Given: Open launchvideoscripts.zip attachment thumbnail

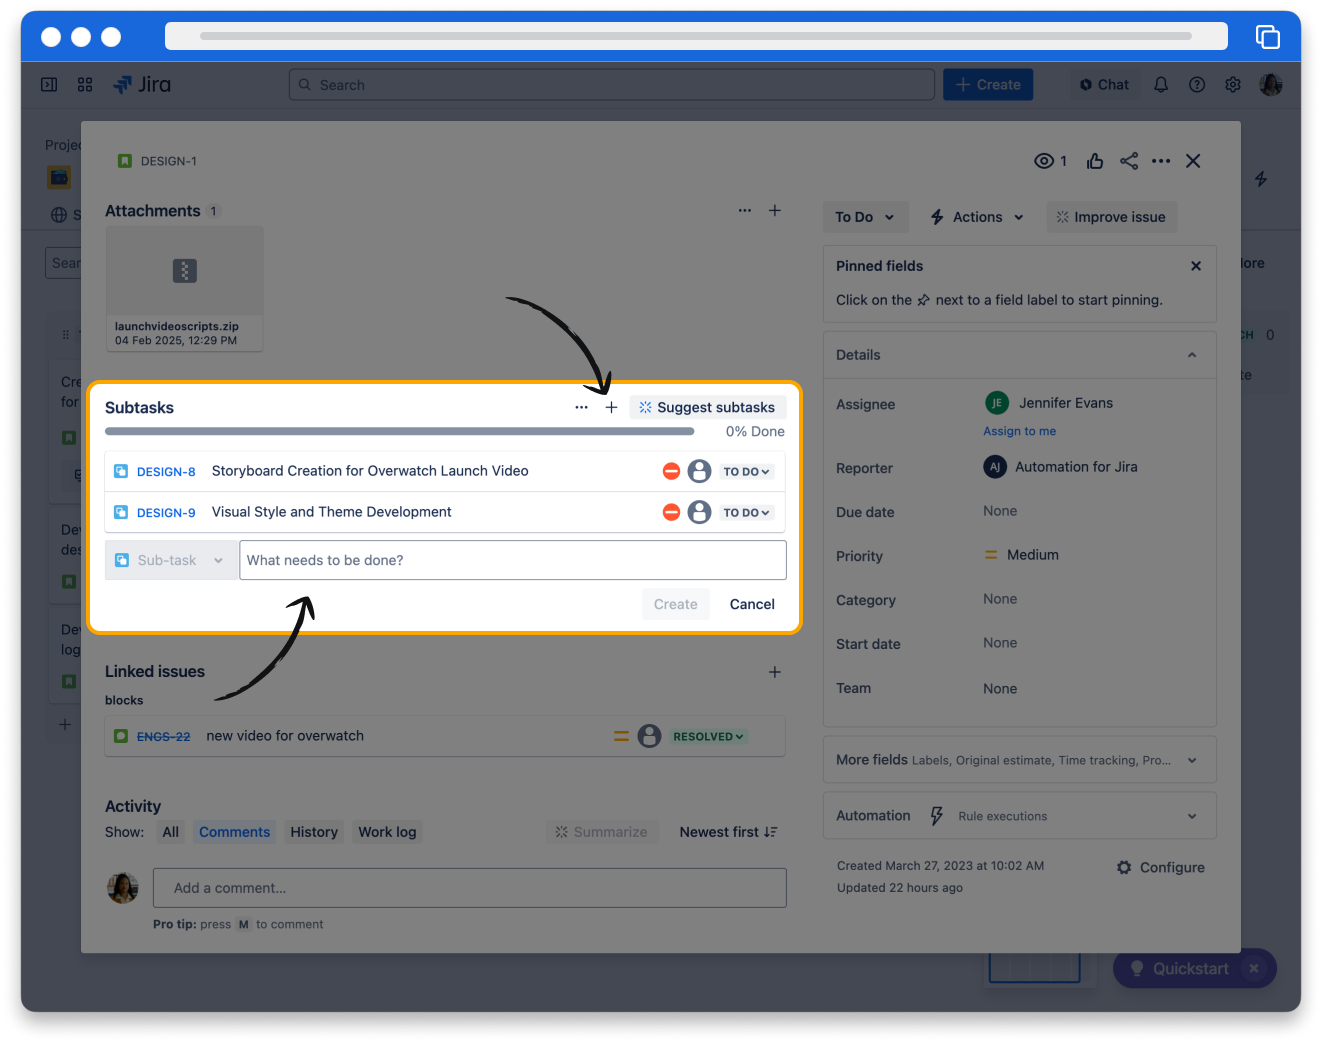Looking at the screenshot, I should [x=185, y=288].
